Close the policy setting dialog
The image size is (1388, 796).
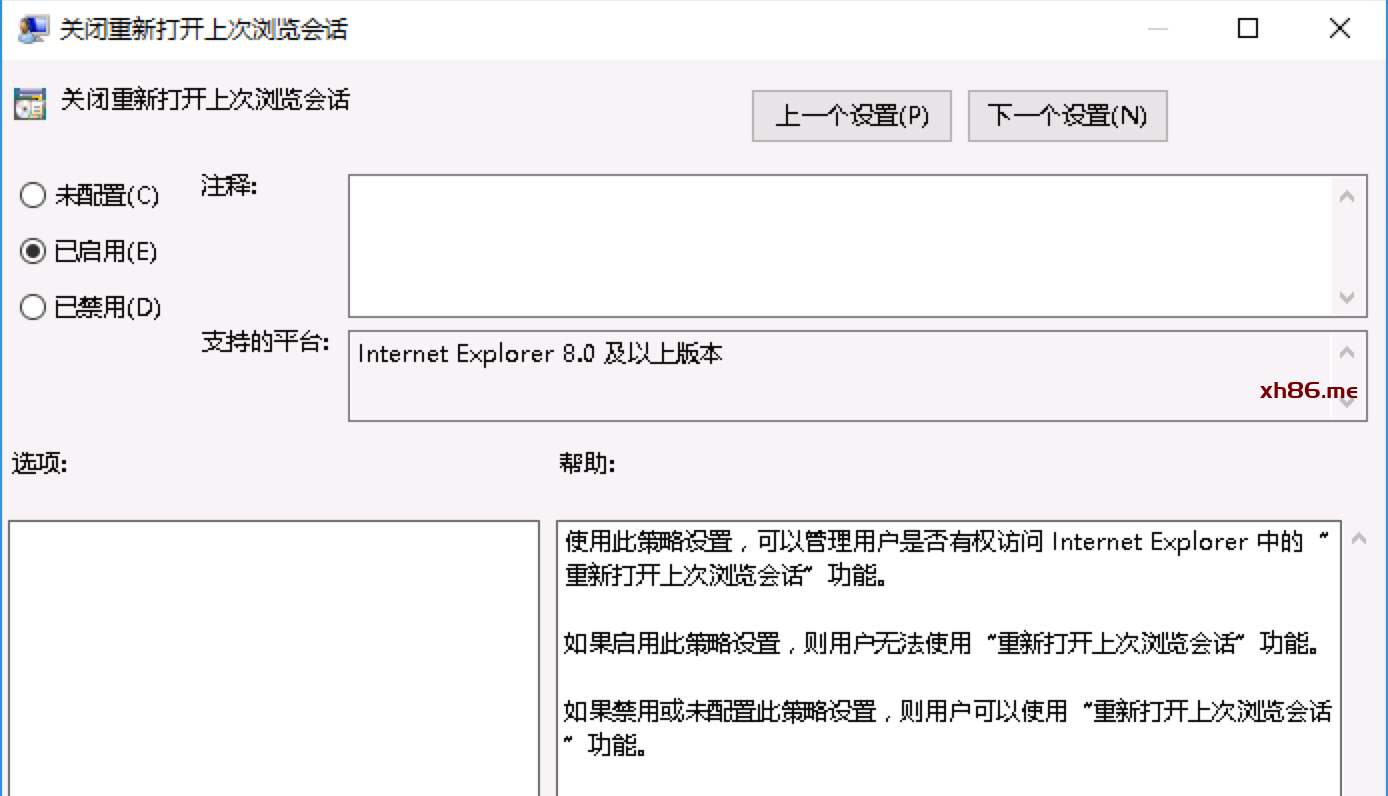[x=1339, y=29]
